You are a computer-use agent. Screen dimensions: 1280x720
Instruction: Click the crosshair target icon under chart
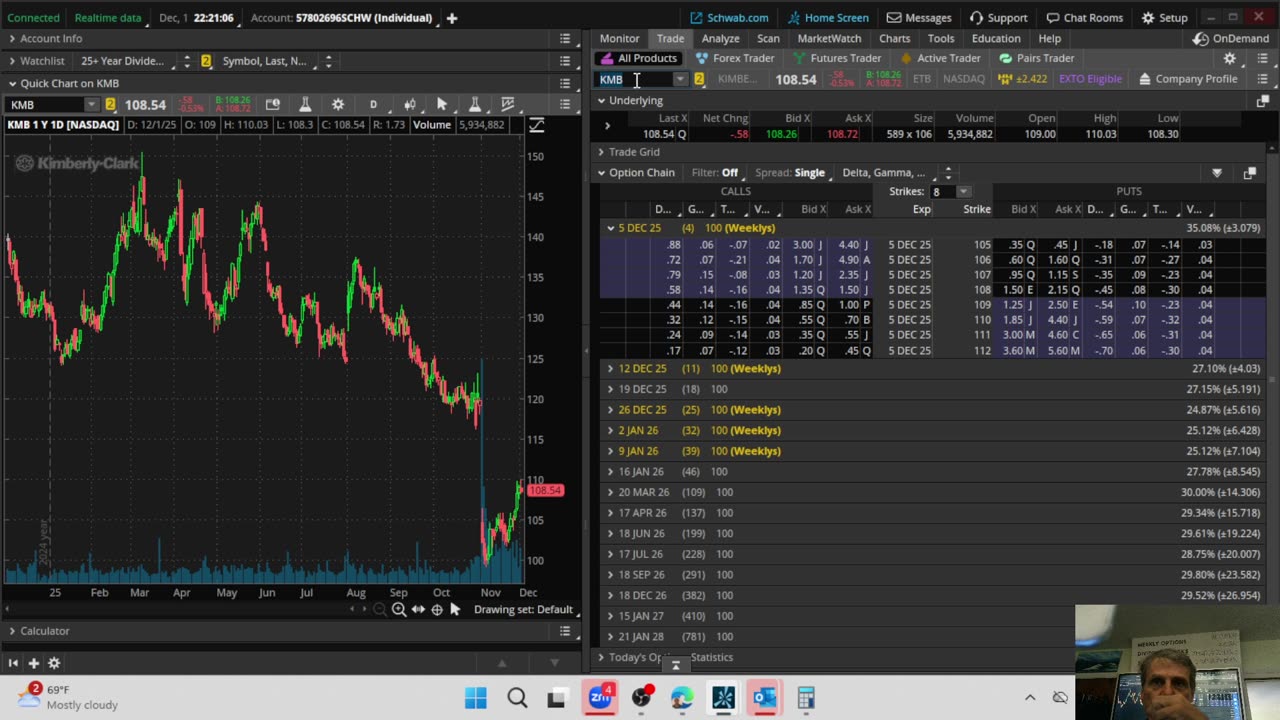[437, 609]
